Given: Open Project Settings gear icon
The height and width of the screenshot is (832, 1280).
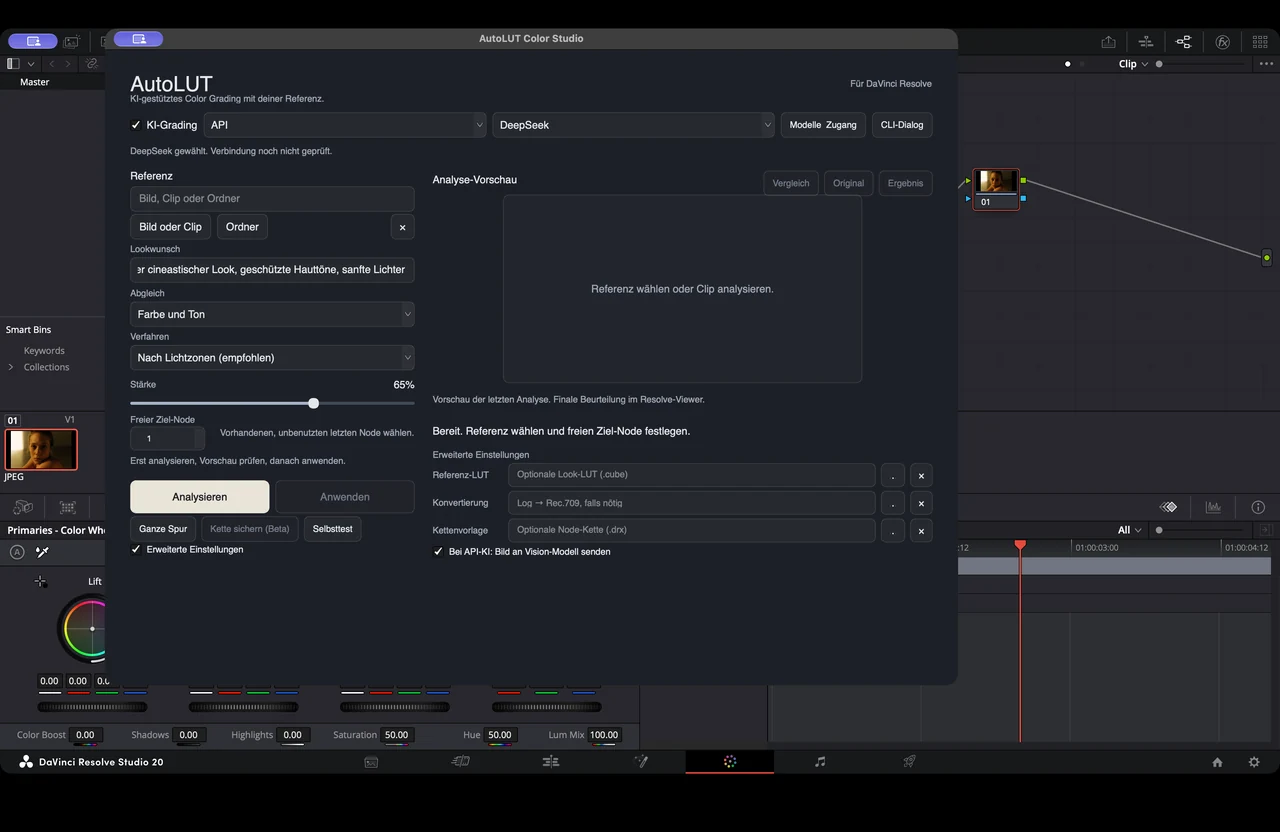Looking at the screenshot, I should pyautogui.click(x=1254, y=762).
